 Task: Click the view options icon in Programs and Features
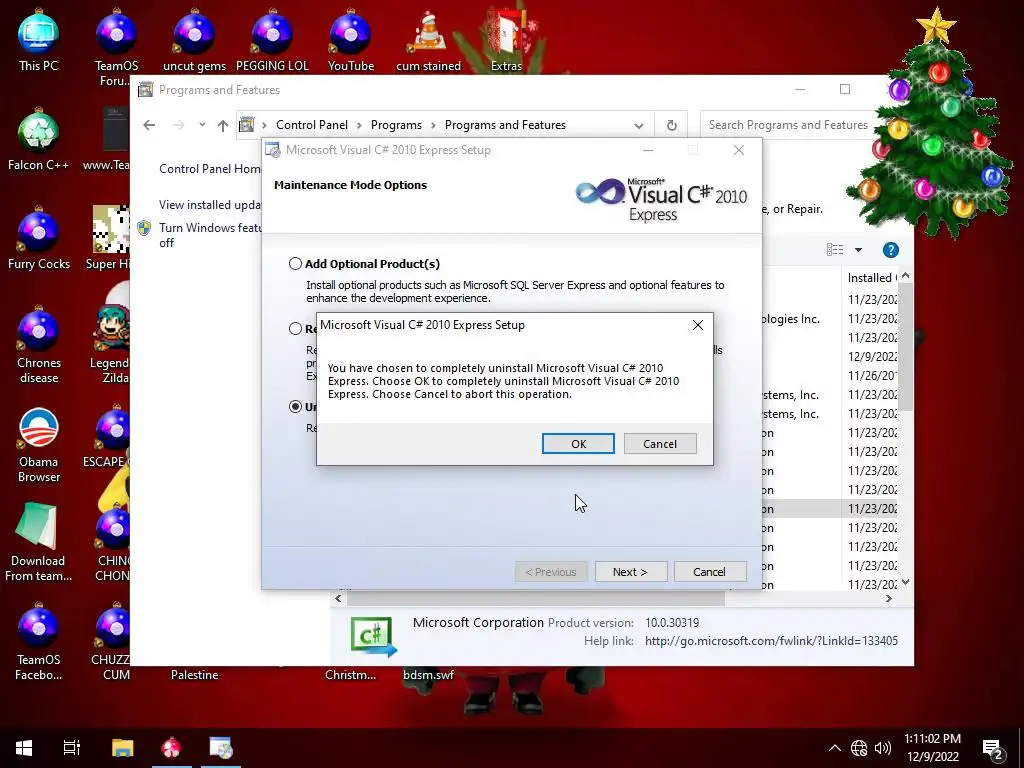[x=835, y=249]
